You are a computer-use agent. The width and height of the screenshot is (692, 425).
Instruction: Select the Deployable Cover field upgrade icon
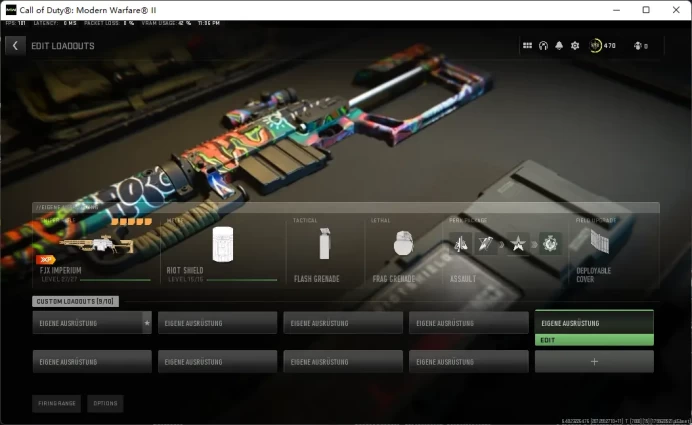click(600, 242)
